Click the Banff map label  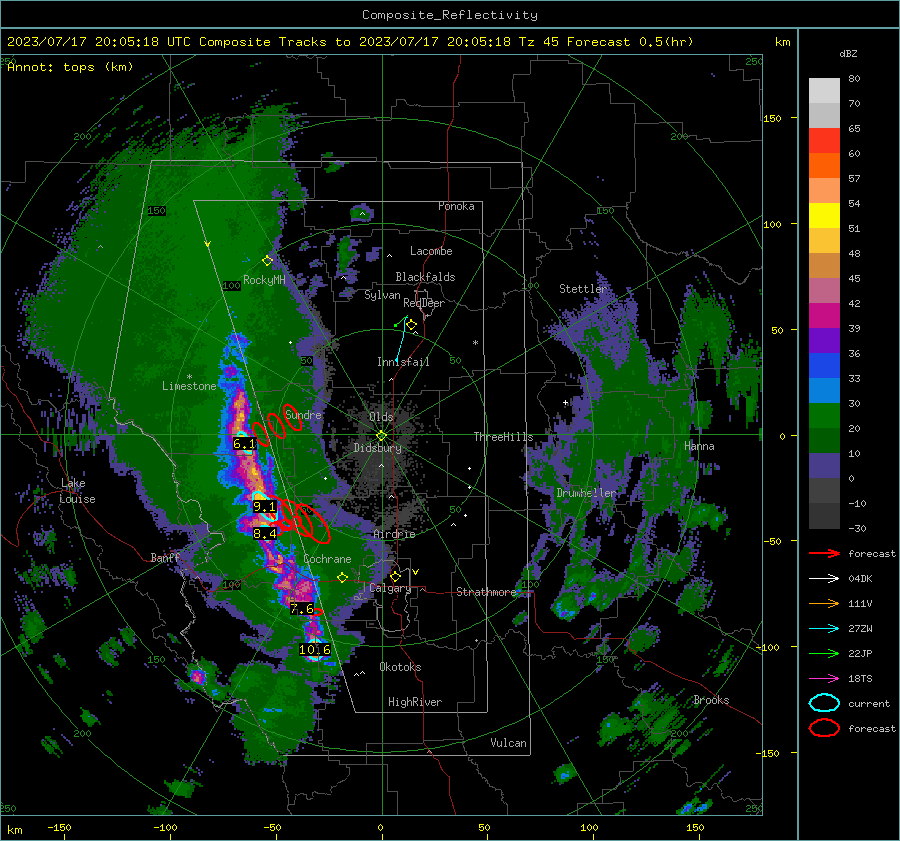tap(165, 557)
